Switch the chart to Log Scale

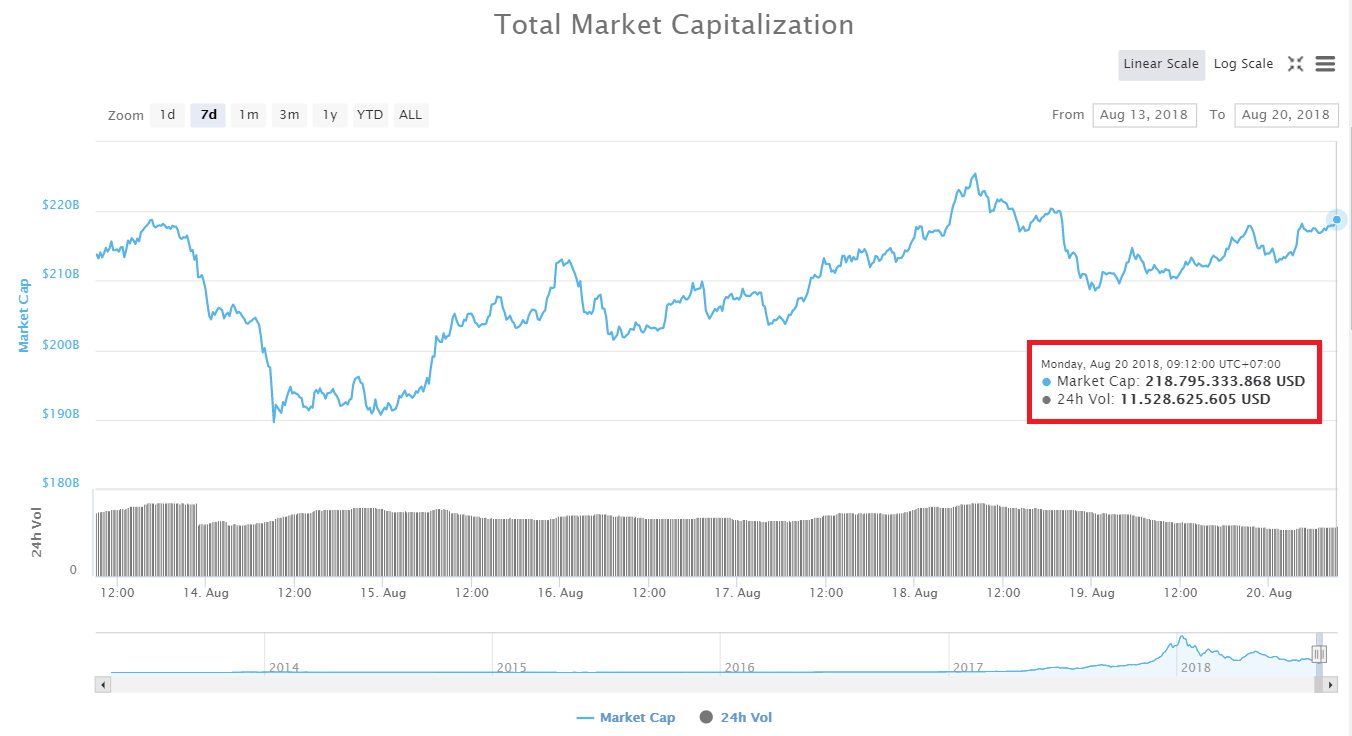(x=1243, y=63)
